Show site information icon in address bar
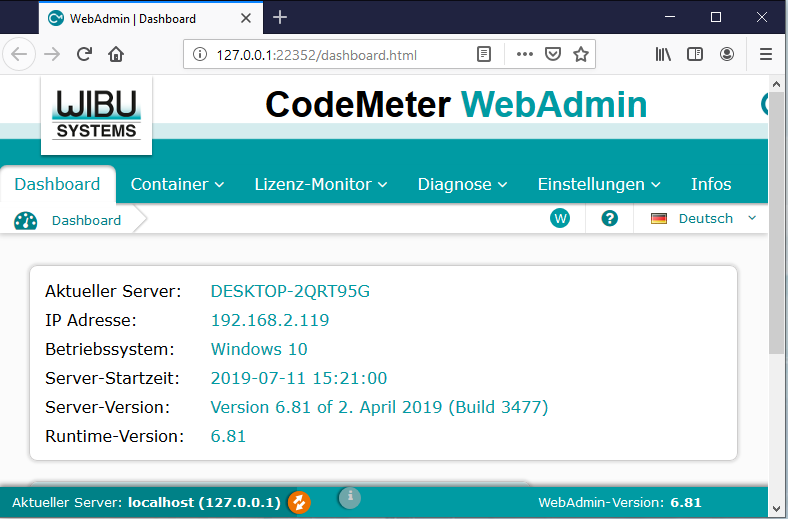 click(200, 54)
